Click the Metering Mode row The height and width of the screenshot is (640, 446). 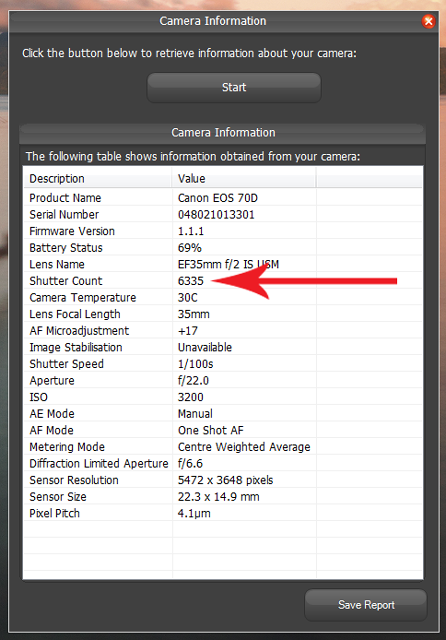pos(223,447)
